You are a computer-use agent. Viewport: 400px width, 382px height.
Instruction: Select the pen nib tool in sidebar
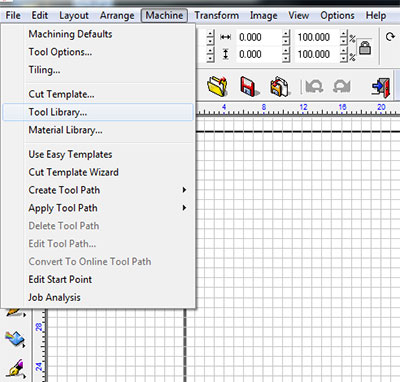point(15,369)
